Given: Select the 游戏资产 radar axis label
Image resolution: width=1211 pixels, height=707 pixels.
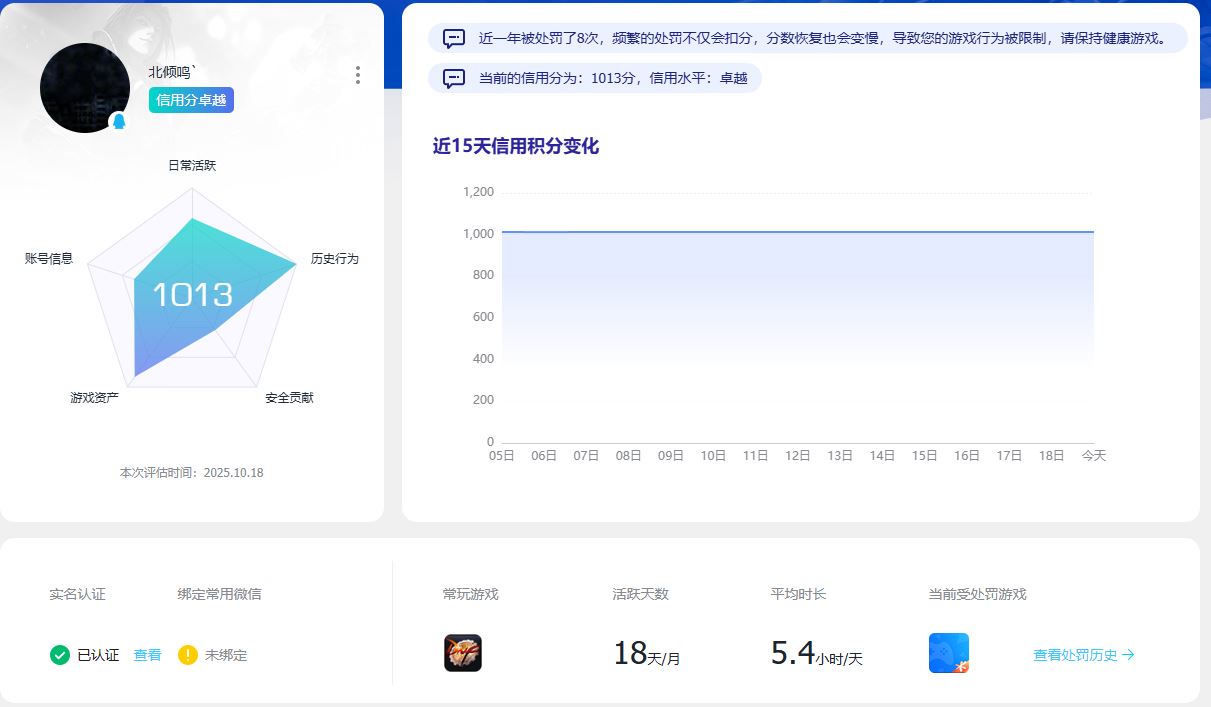Looking at the screenshot, I should [95, 398].
